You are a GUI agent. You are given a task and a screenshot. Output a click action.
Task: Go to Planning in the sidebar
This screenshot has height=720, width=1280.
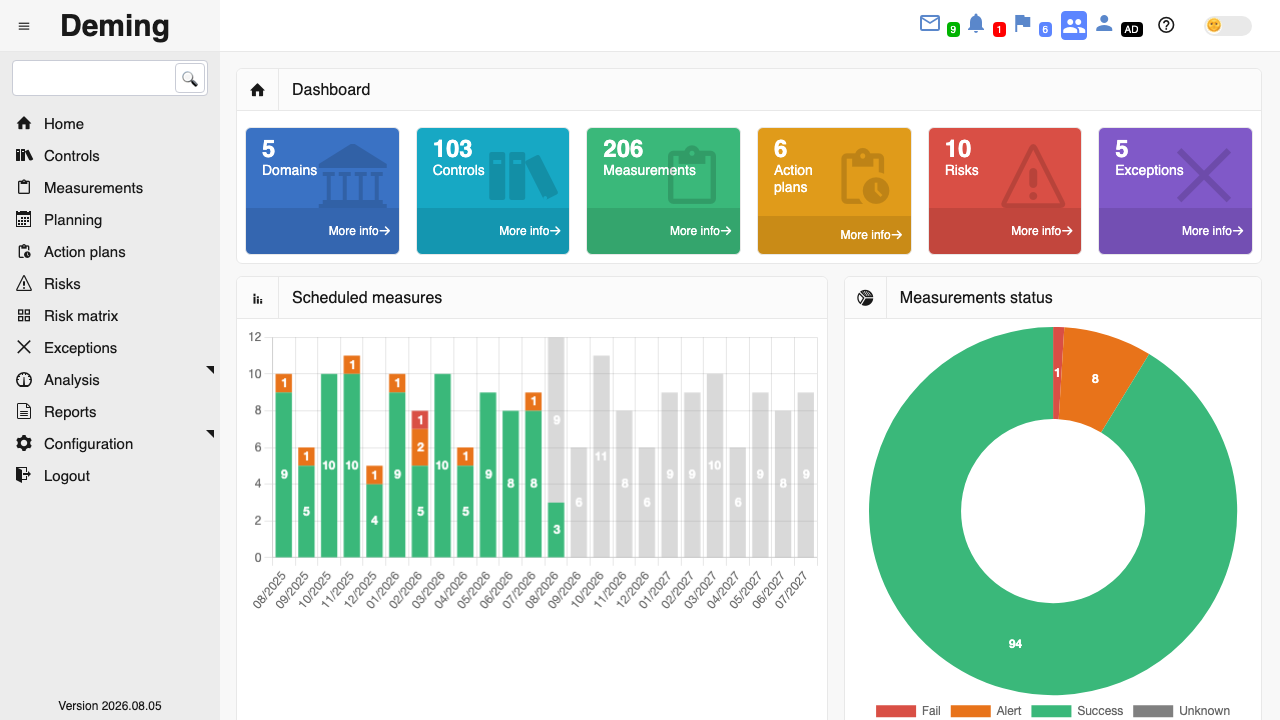(73, 220)
